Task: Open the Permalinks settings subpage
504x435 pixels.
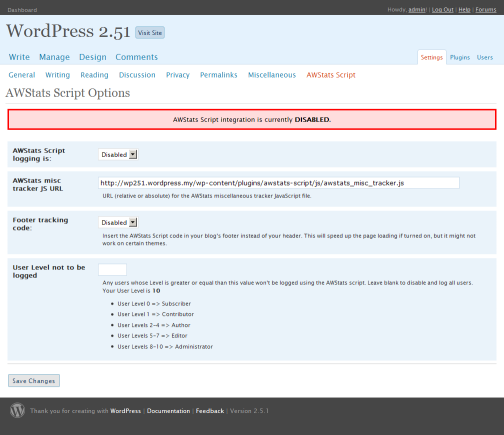Action: 219,75
